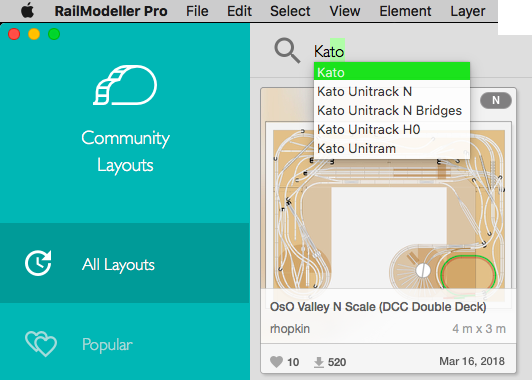The image size is (532, 380).
Task: Click the download icon next to 520
Action: tap(319, 362)
